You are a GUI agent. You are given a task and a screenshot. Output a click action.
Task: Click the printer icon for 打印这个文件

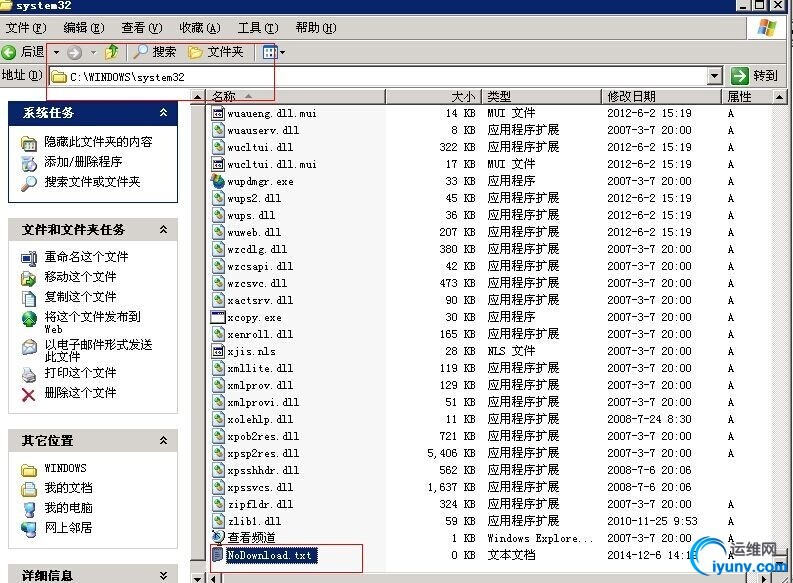point(29,374)
